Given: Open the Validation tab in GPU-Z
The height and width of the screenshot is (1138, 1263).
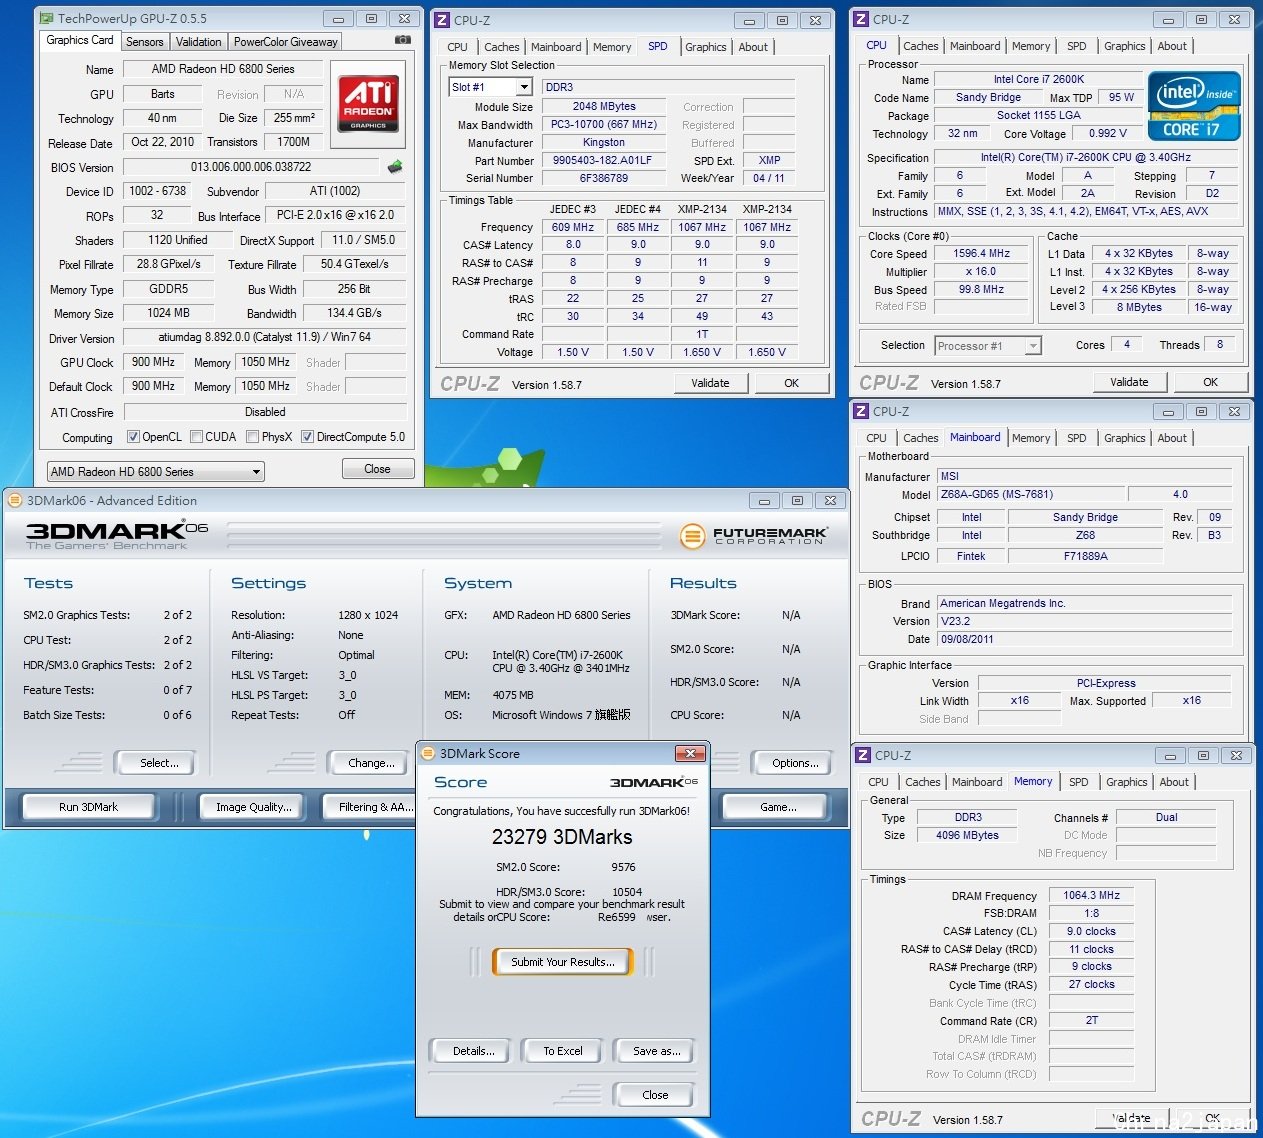Looking at the screenshot, I should [199, 42].
